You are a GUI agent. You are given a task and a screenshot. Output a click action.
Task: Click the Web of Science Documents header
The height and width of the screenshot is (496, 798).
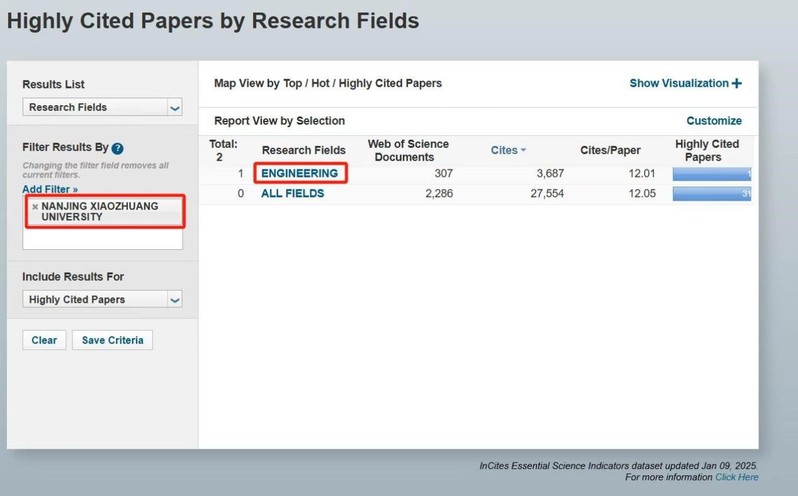coord(408,151)
